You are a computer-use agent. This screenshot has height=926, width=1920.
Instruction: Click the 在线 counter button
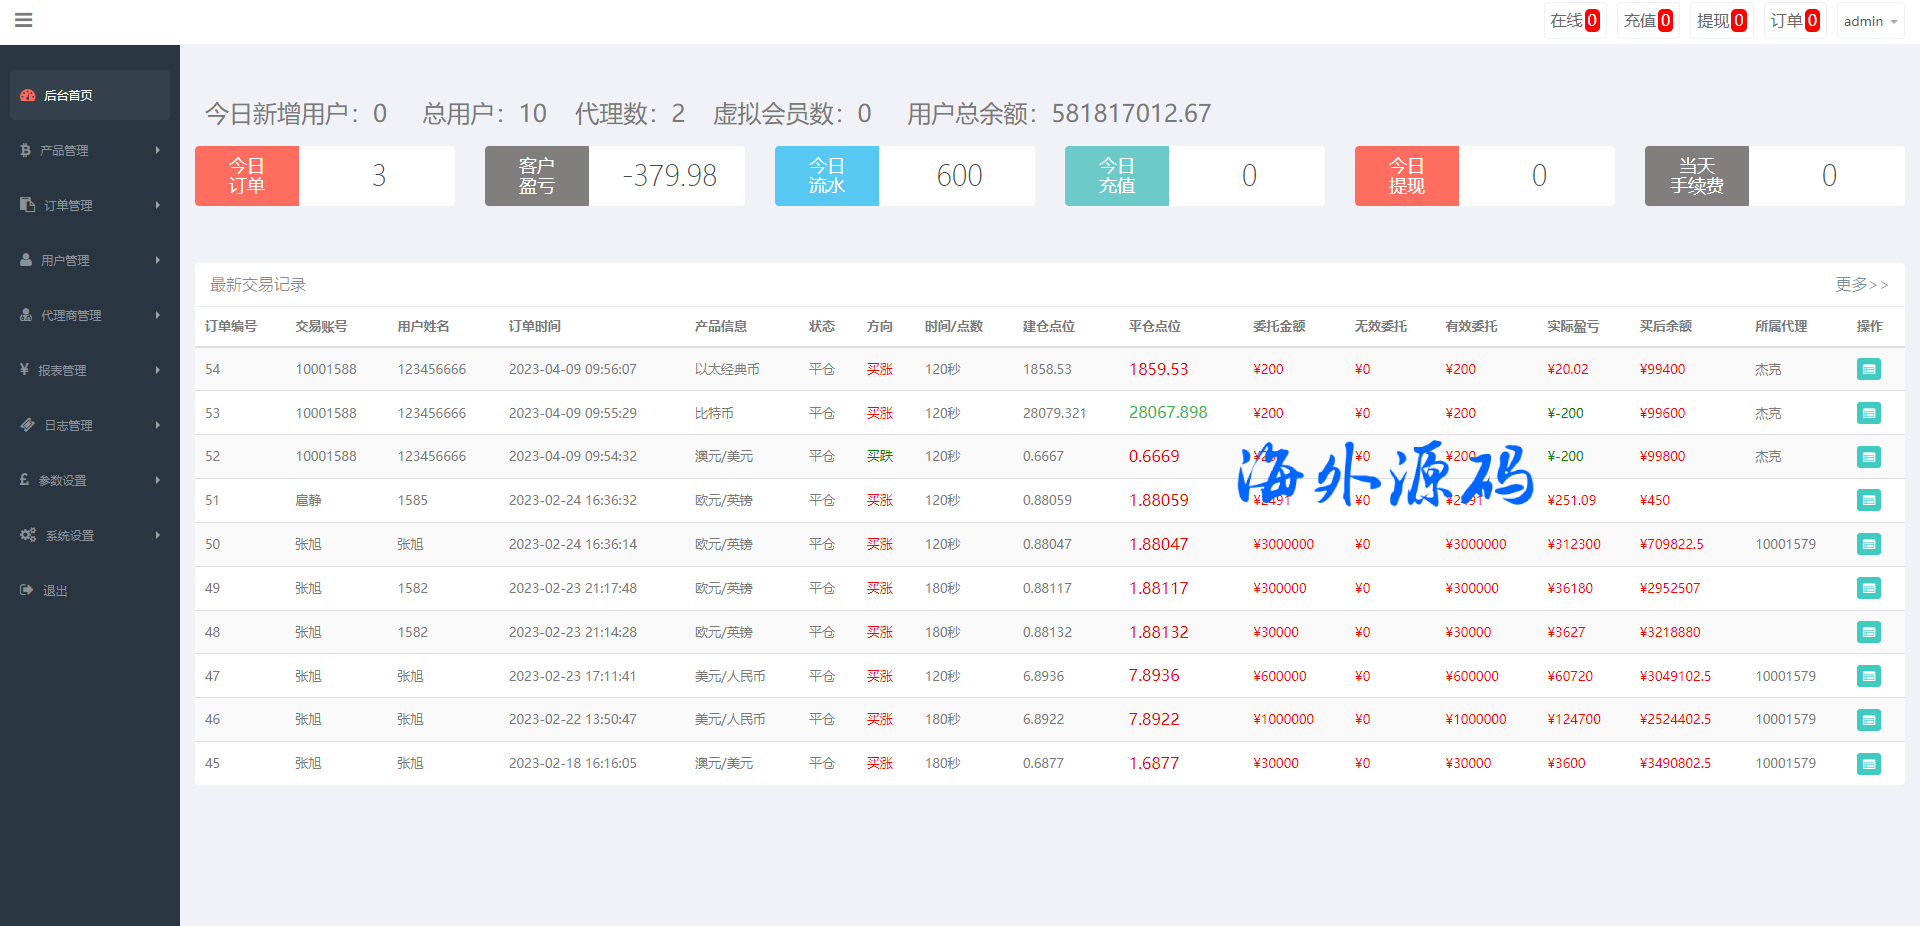click(1574, 21)
